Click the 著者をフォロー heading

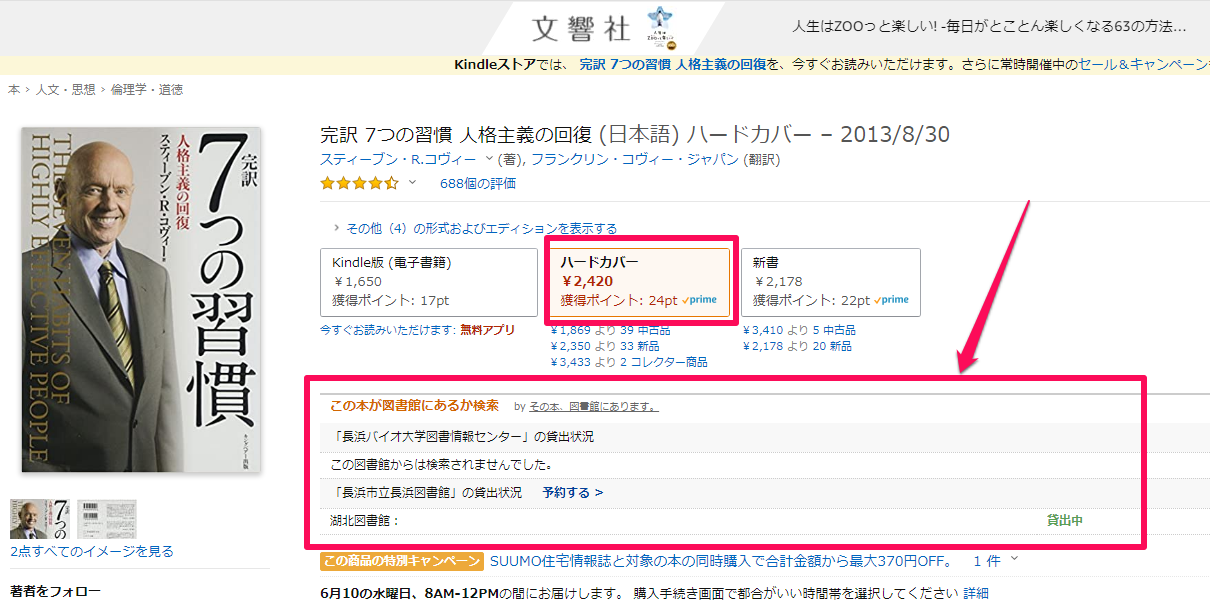(x=55, y=591)
